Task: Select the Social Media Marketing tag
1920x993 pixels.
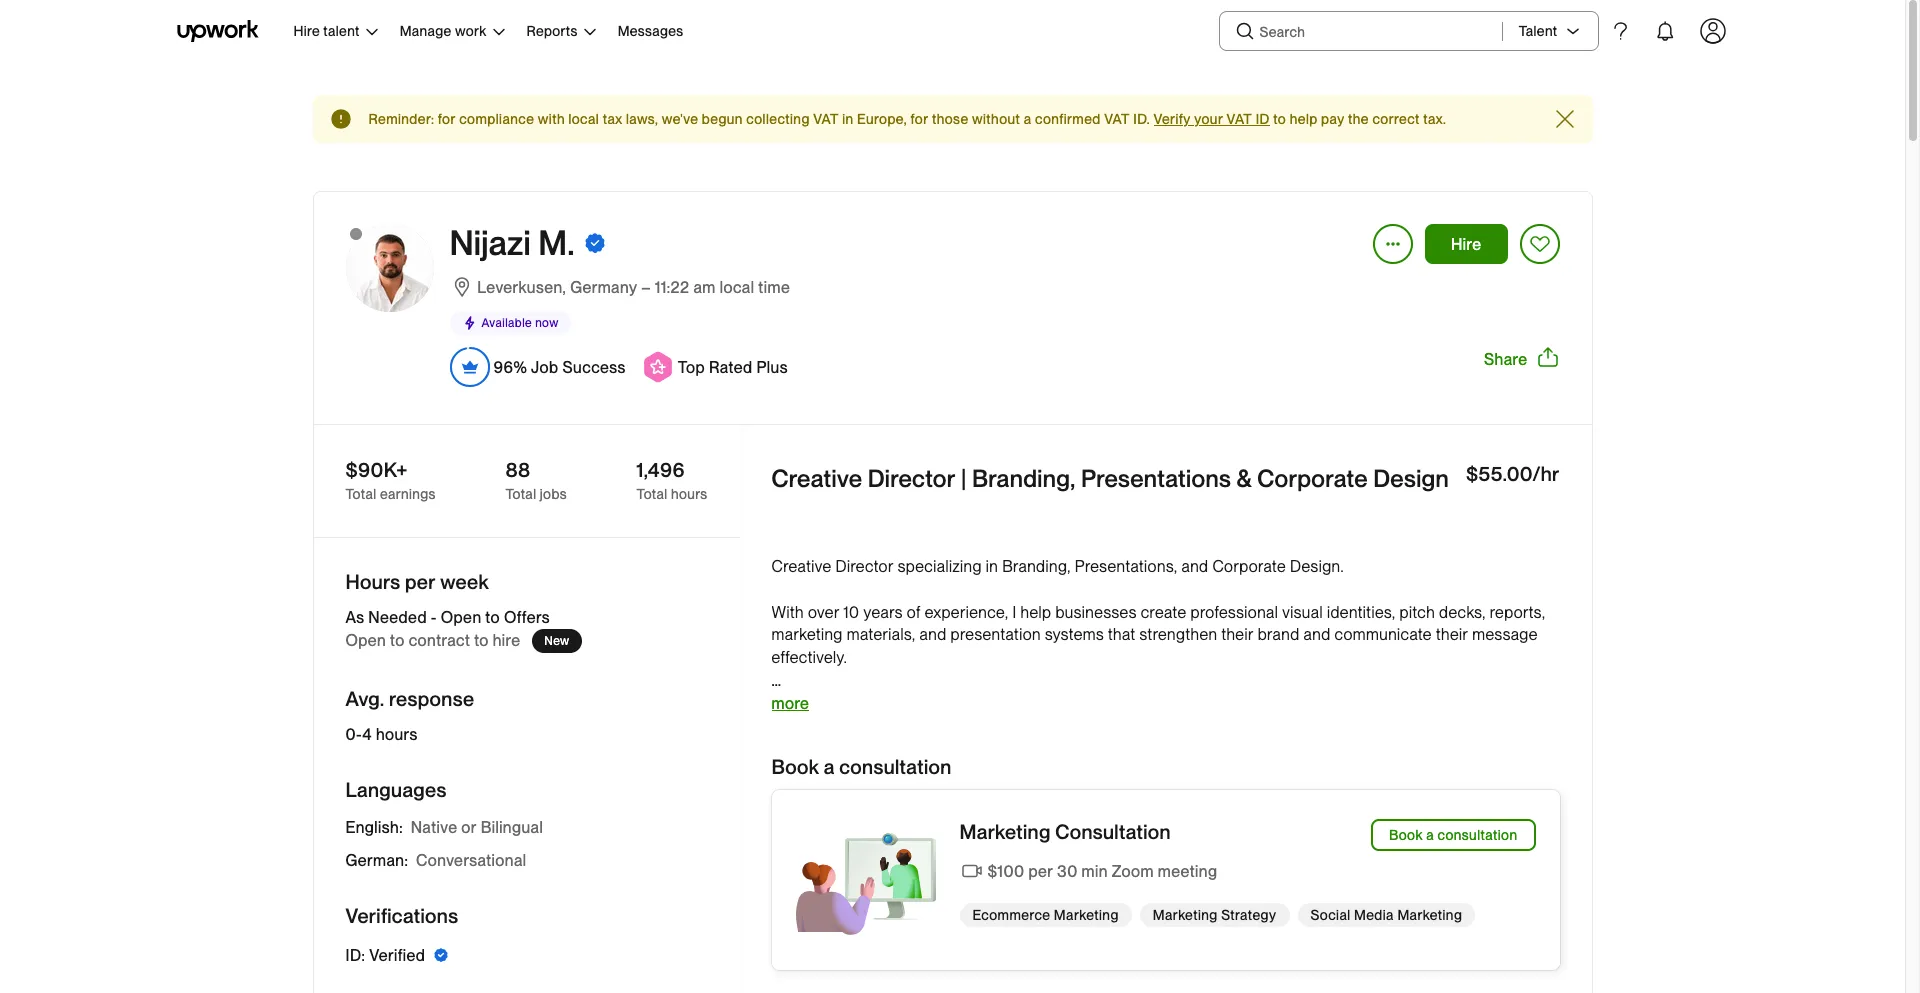Action: [1386, 915]
